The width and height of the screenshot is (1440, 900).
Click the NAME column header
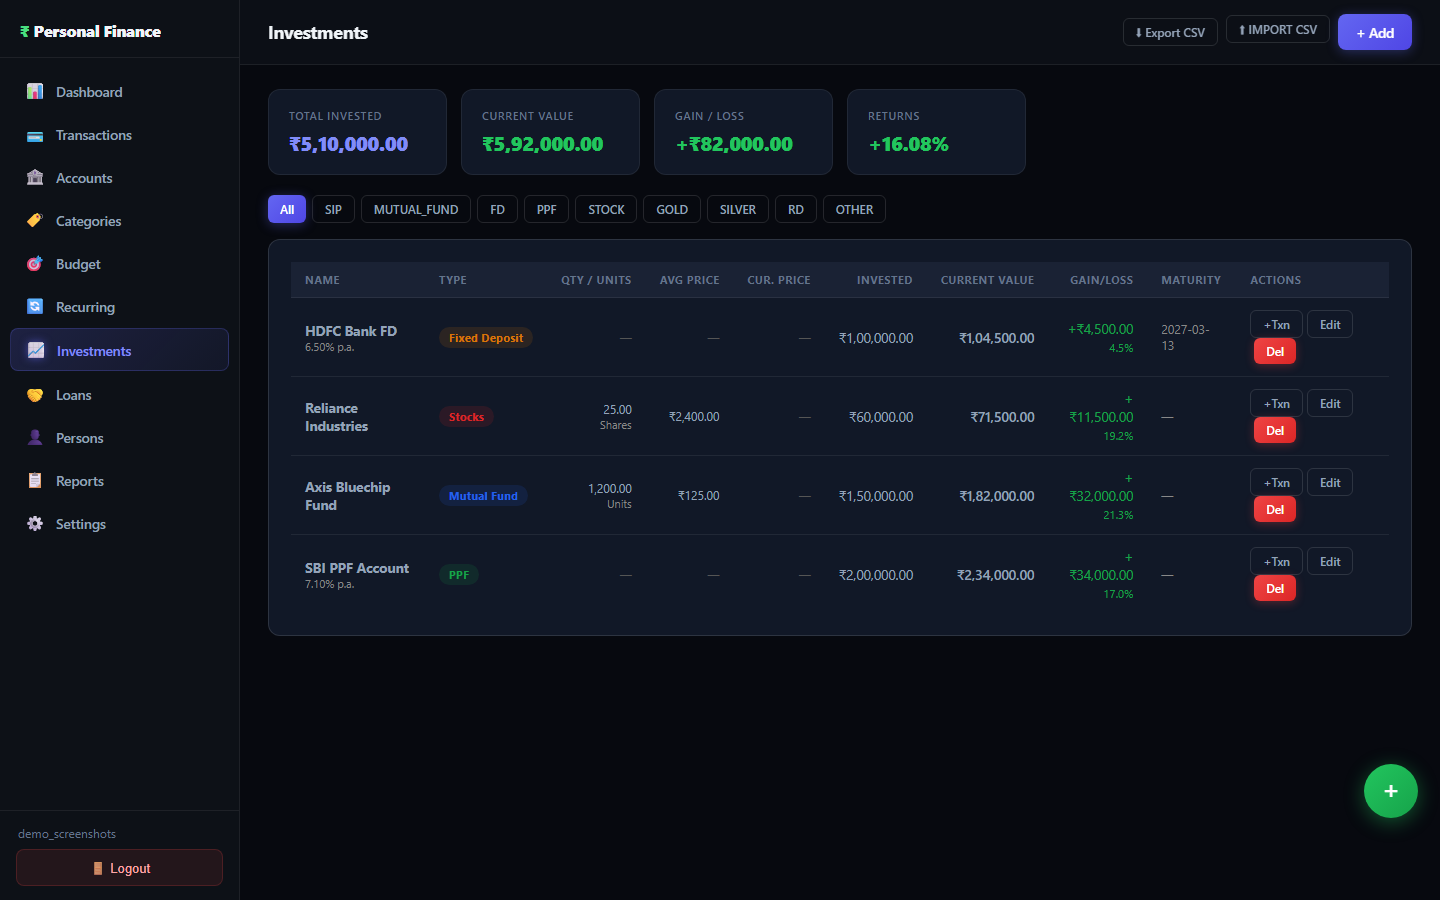[x=322, y=280]
